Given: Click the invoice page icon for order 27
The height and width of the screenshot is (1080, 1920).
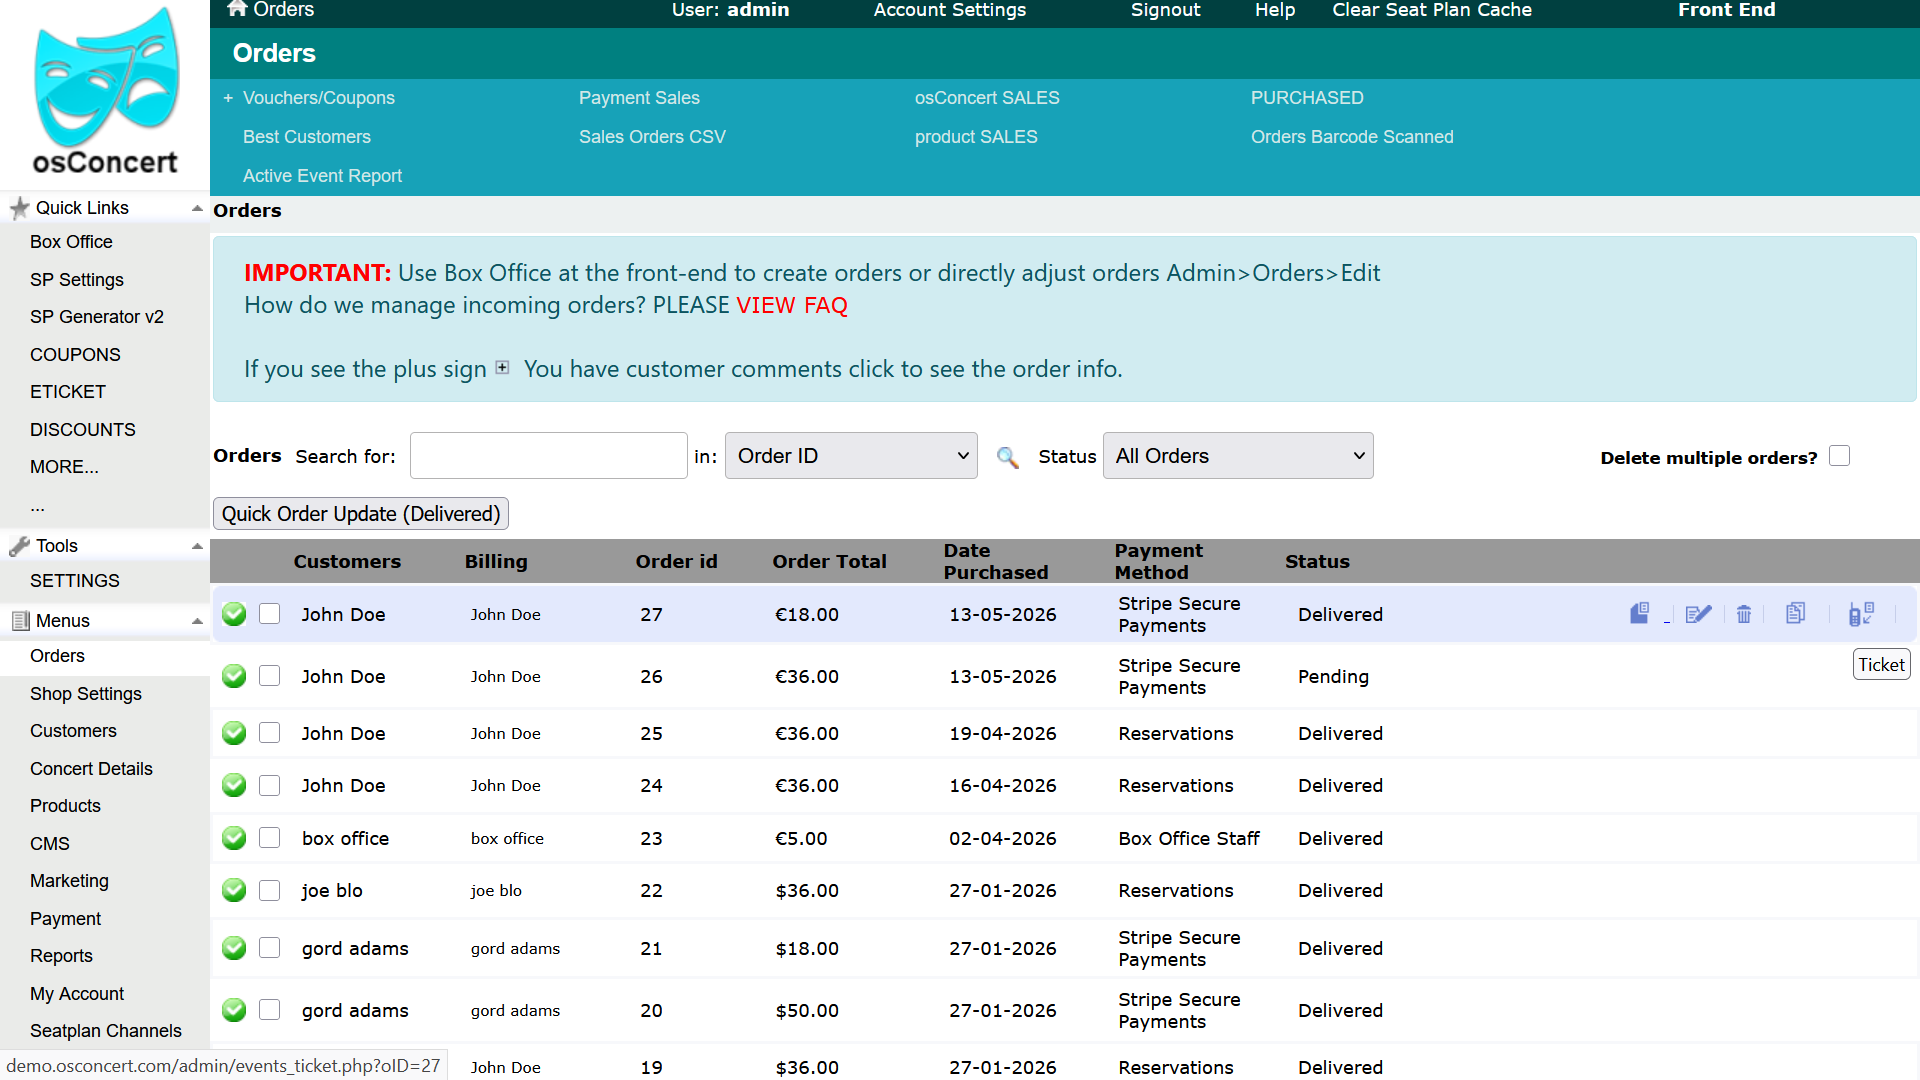Looking at the screenshot, I should 1639,613.
